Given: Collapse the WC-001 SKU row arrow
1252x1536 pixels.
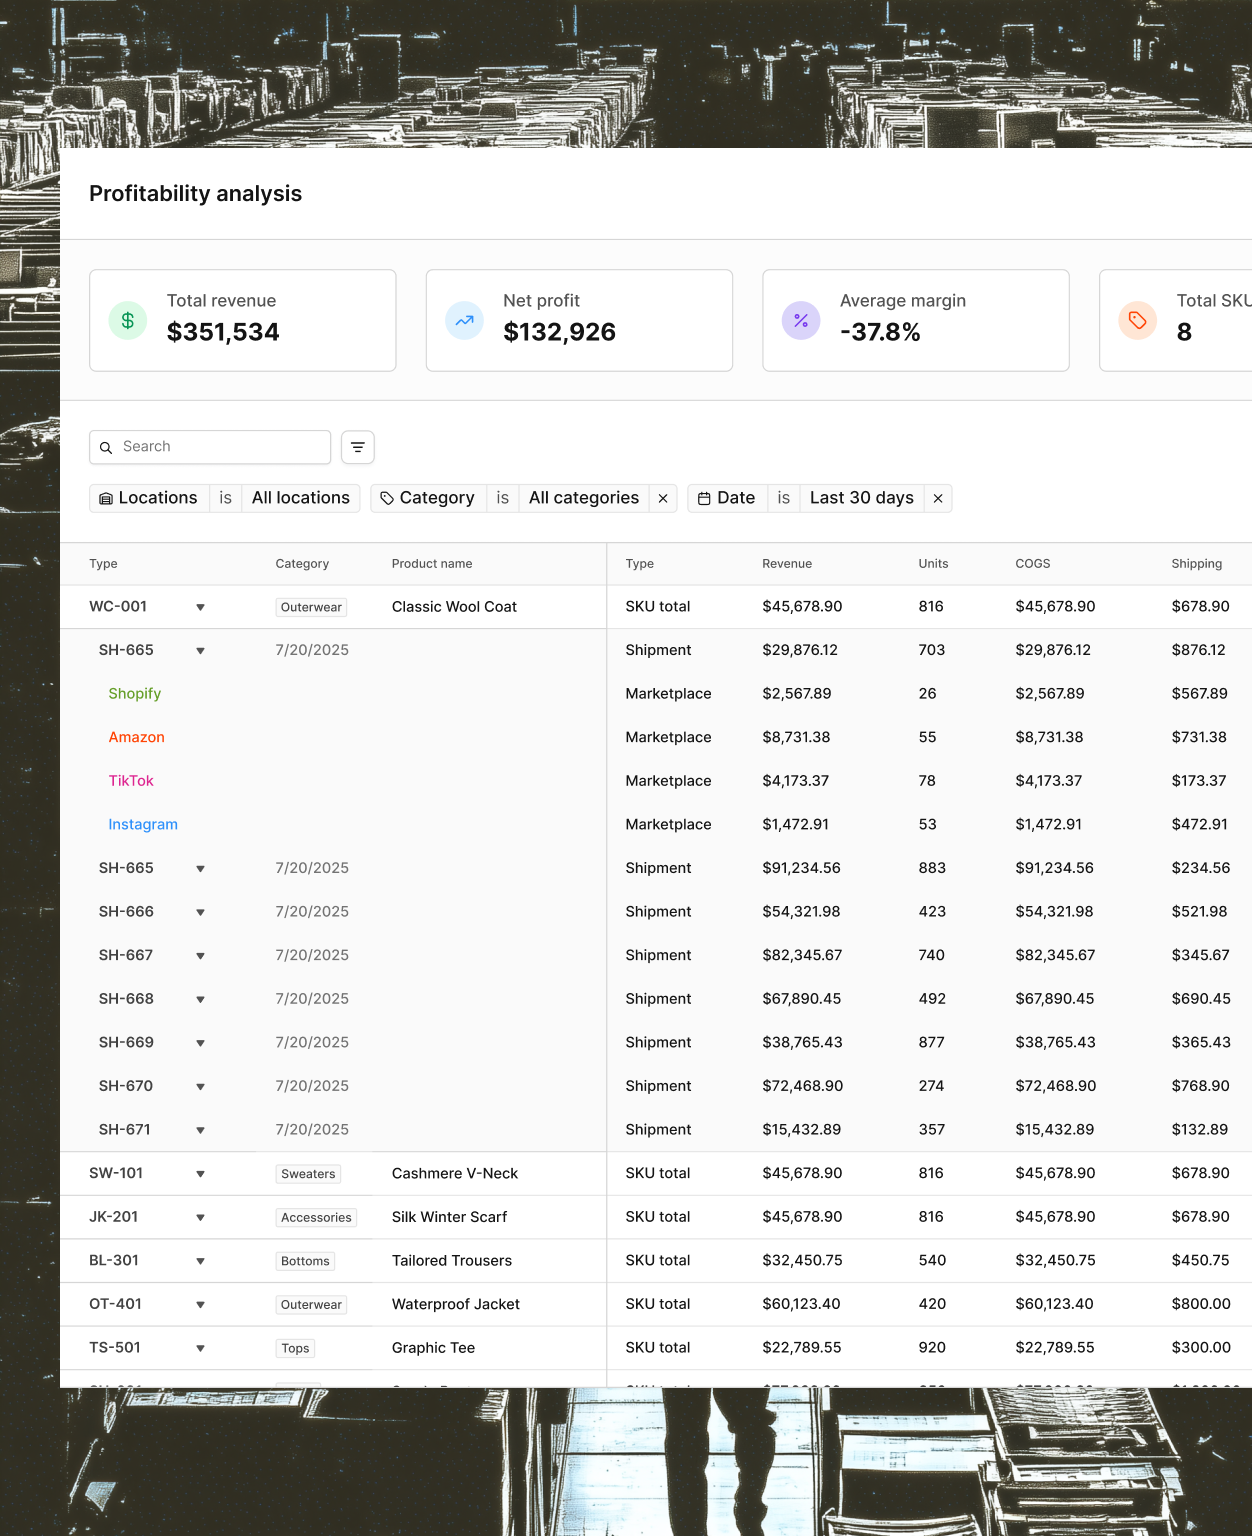Looking at the screenshot, I should coord(200,607).
